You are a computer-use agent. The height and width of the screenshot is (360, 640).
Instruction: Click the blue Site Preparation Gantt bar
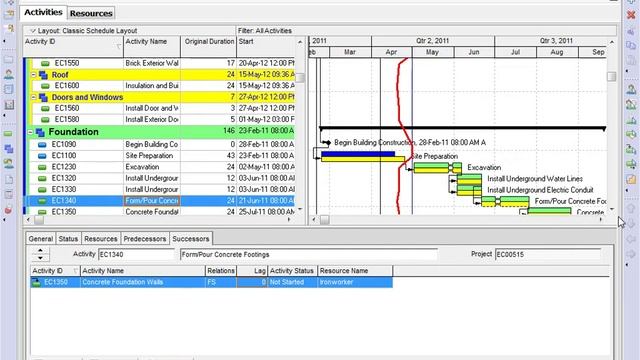(x=358, y=154)
